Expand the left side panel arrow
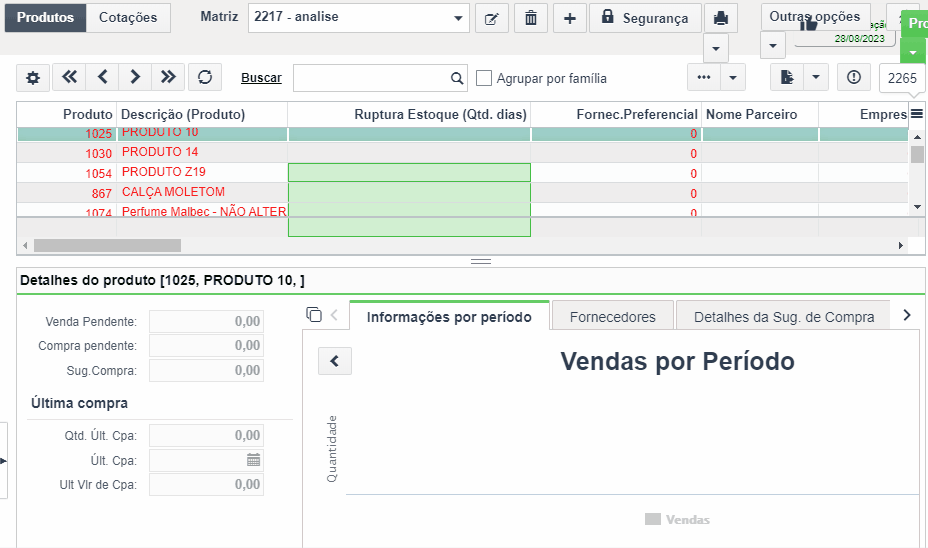Screen dimensions: 928x548 coord(4,460)
